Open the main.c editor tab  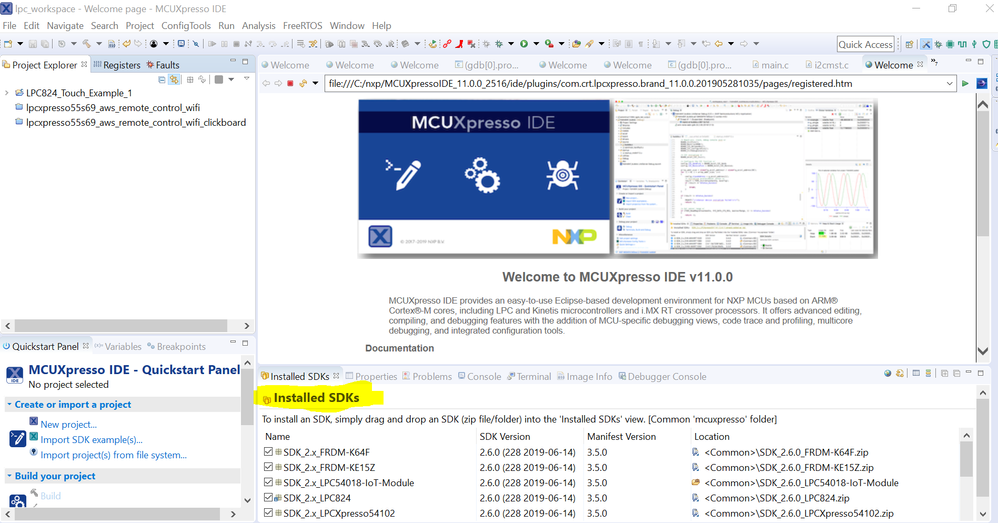[x=770, y=65]
